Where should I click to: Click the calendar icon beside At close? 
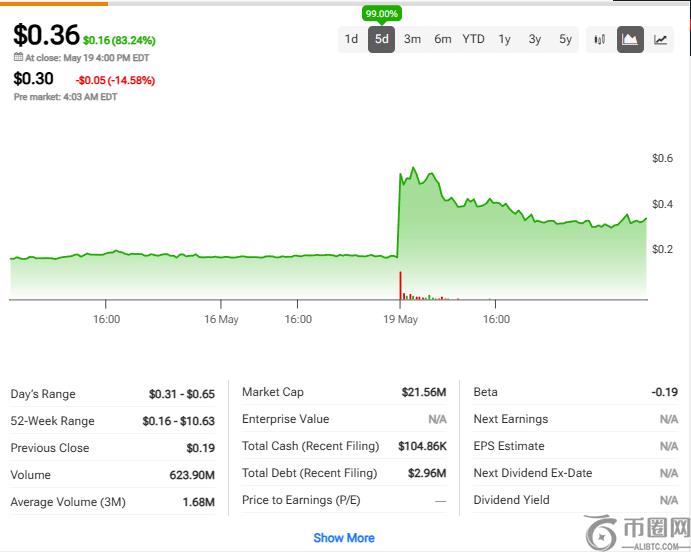[18, 58]
